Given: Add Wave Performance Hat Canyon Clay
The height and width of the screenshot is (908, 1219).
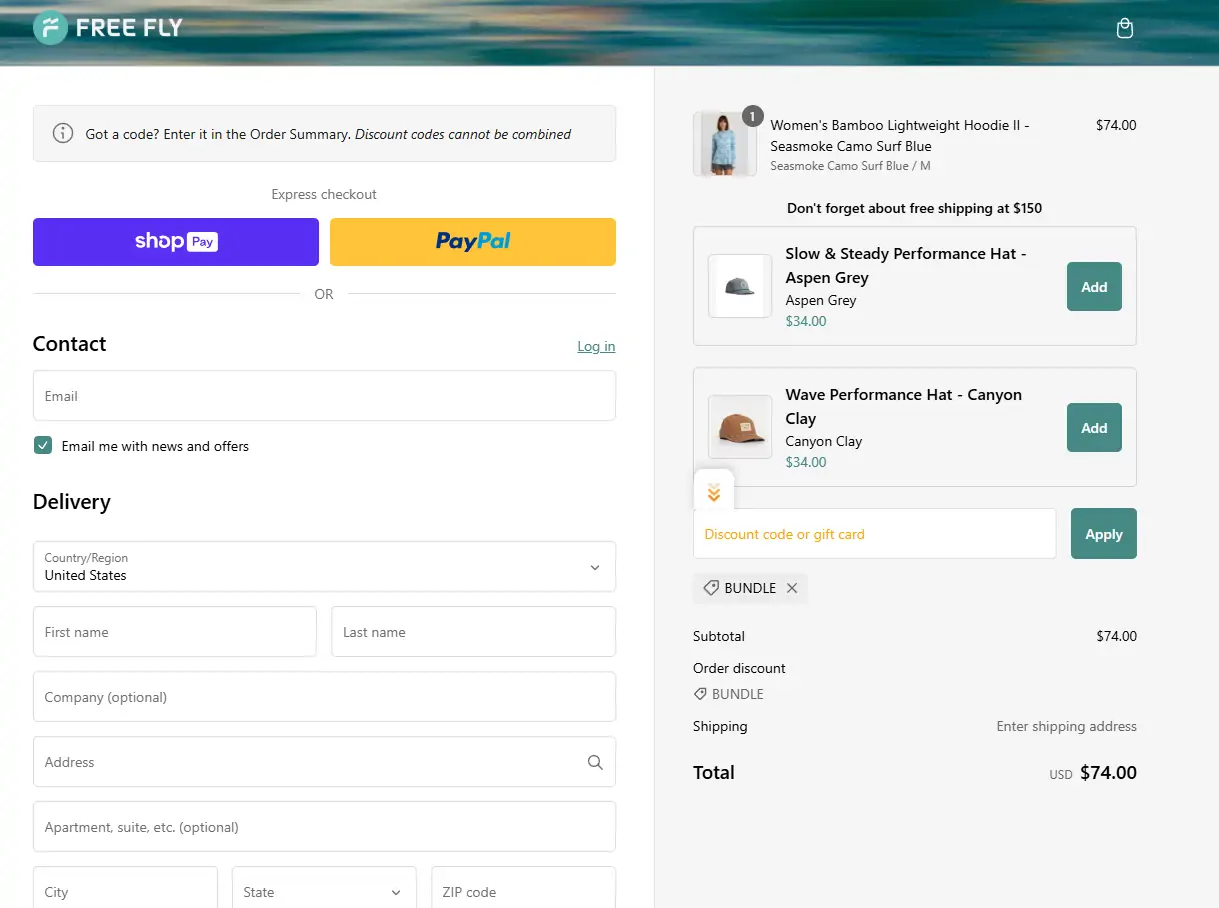Looking at the screenshot, I should (x=1094, y=428).
